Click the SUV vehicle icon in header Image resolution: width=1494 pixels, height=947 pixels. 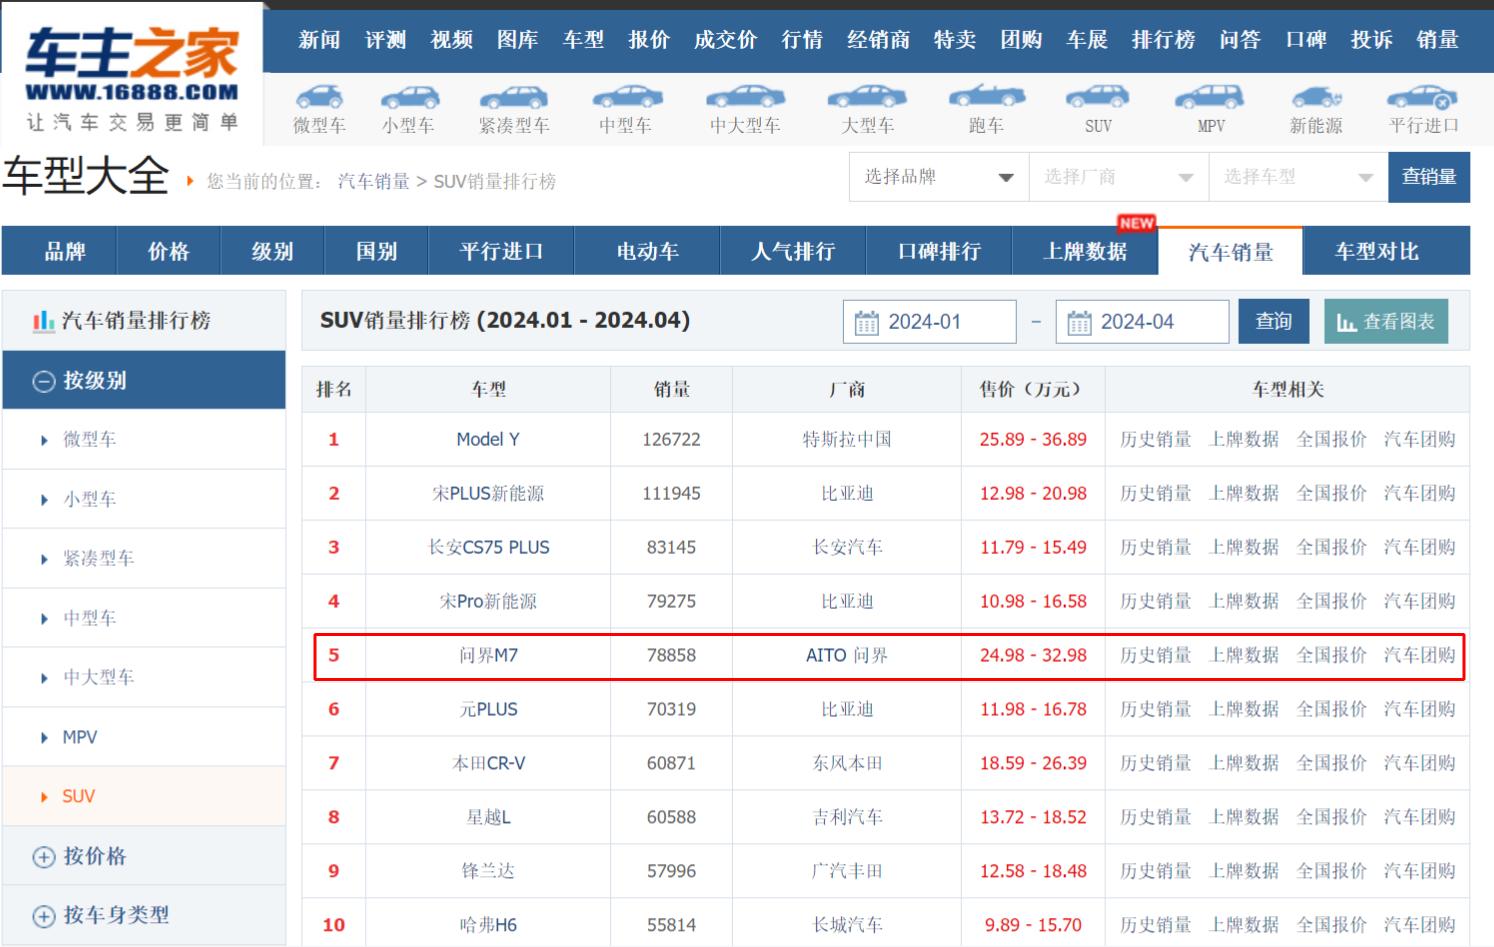(1098, 97)
